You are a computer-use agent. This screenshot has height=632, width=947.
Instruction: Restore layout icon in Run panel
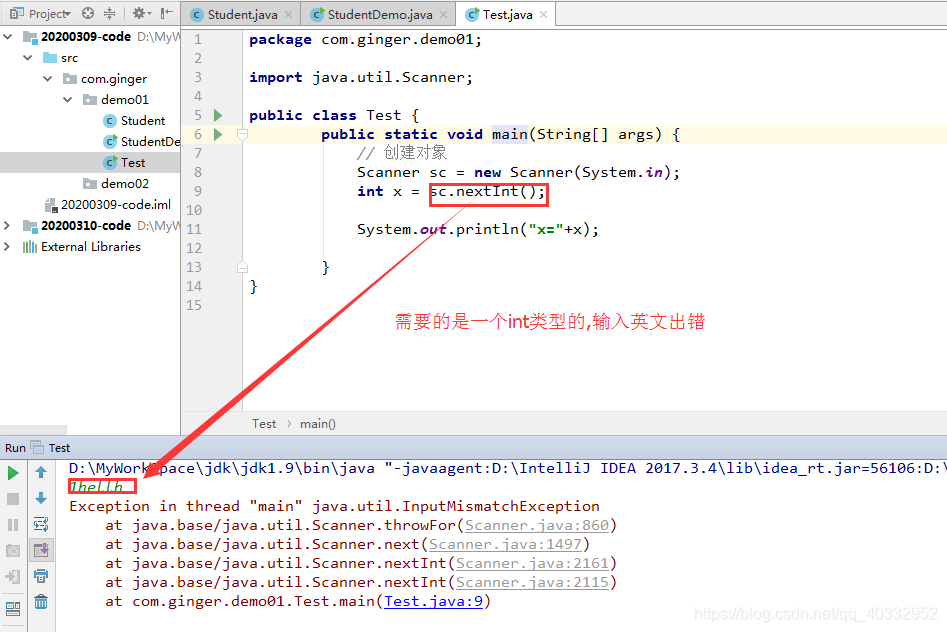click(x=13, y=608)
